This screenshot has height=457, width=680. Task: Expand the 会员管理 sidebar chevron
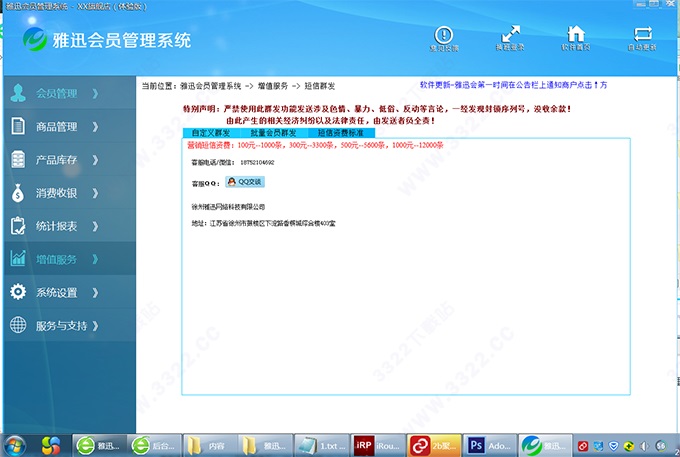point(95,94)
